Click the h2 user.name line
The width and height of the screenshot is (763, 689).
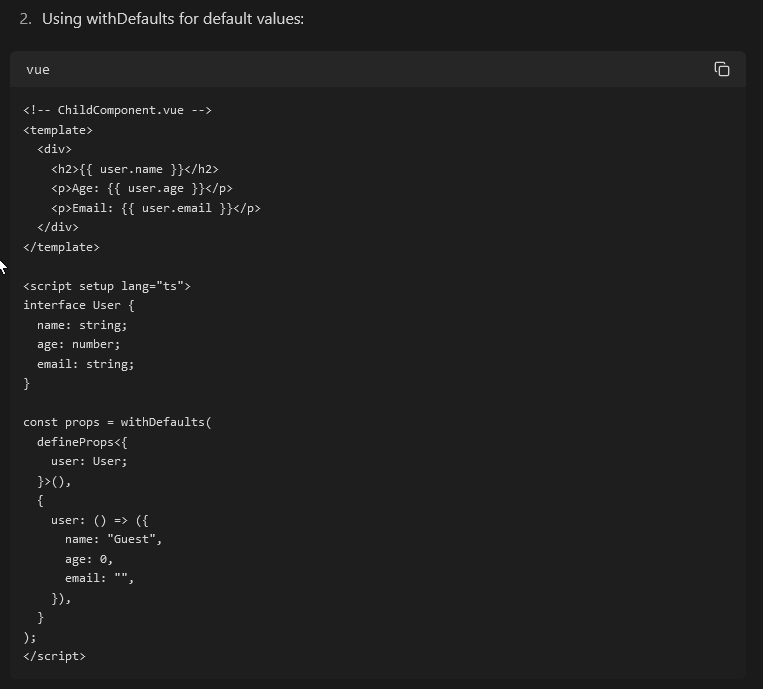pos(134,169)
